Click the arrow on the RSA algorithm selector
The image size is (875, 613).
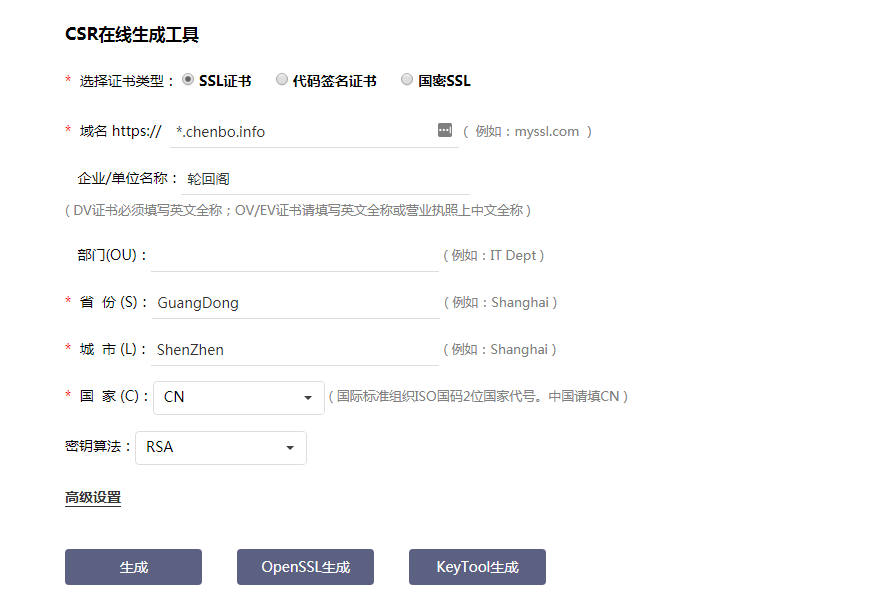290,448
